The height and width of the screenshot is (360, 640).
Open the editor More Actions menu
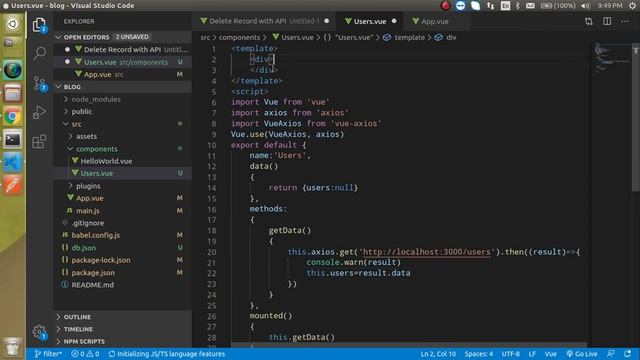(625, 21)
